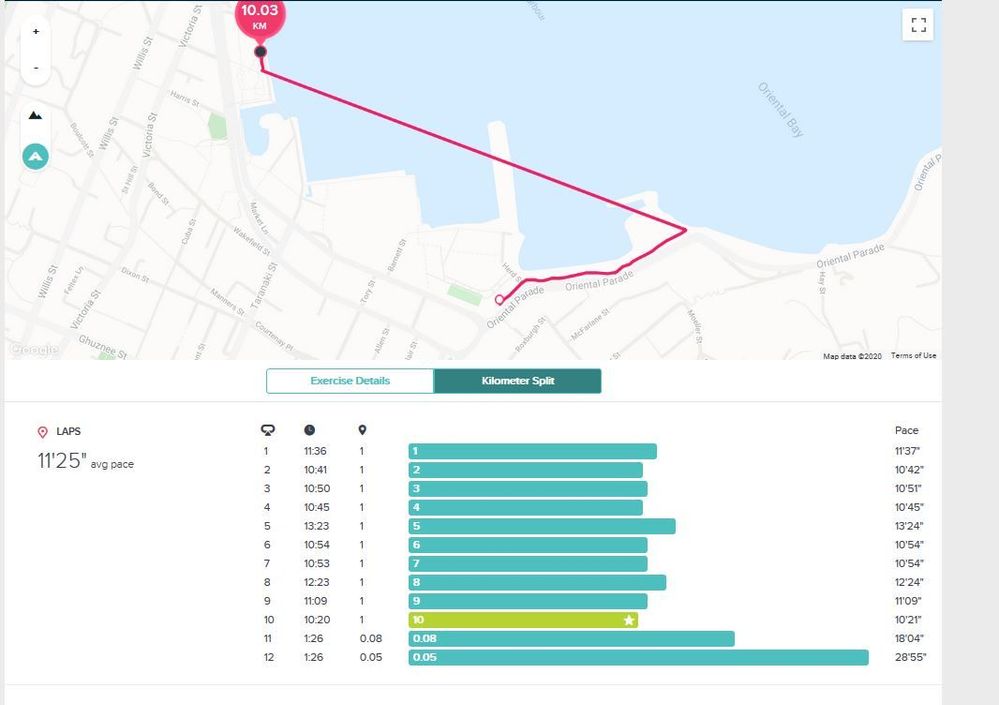Open the Terms of Use link
The height and width of the screenshot is (705, 999).
[x=913, y=355]
